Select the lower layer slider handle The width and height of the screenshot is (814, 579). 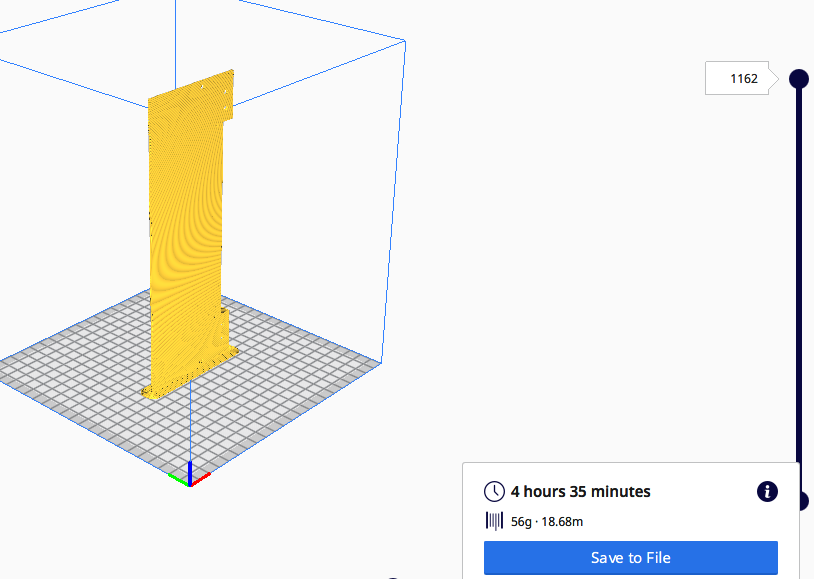[804, 501]
